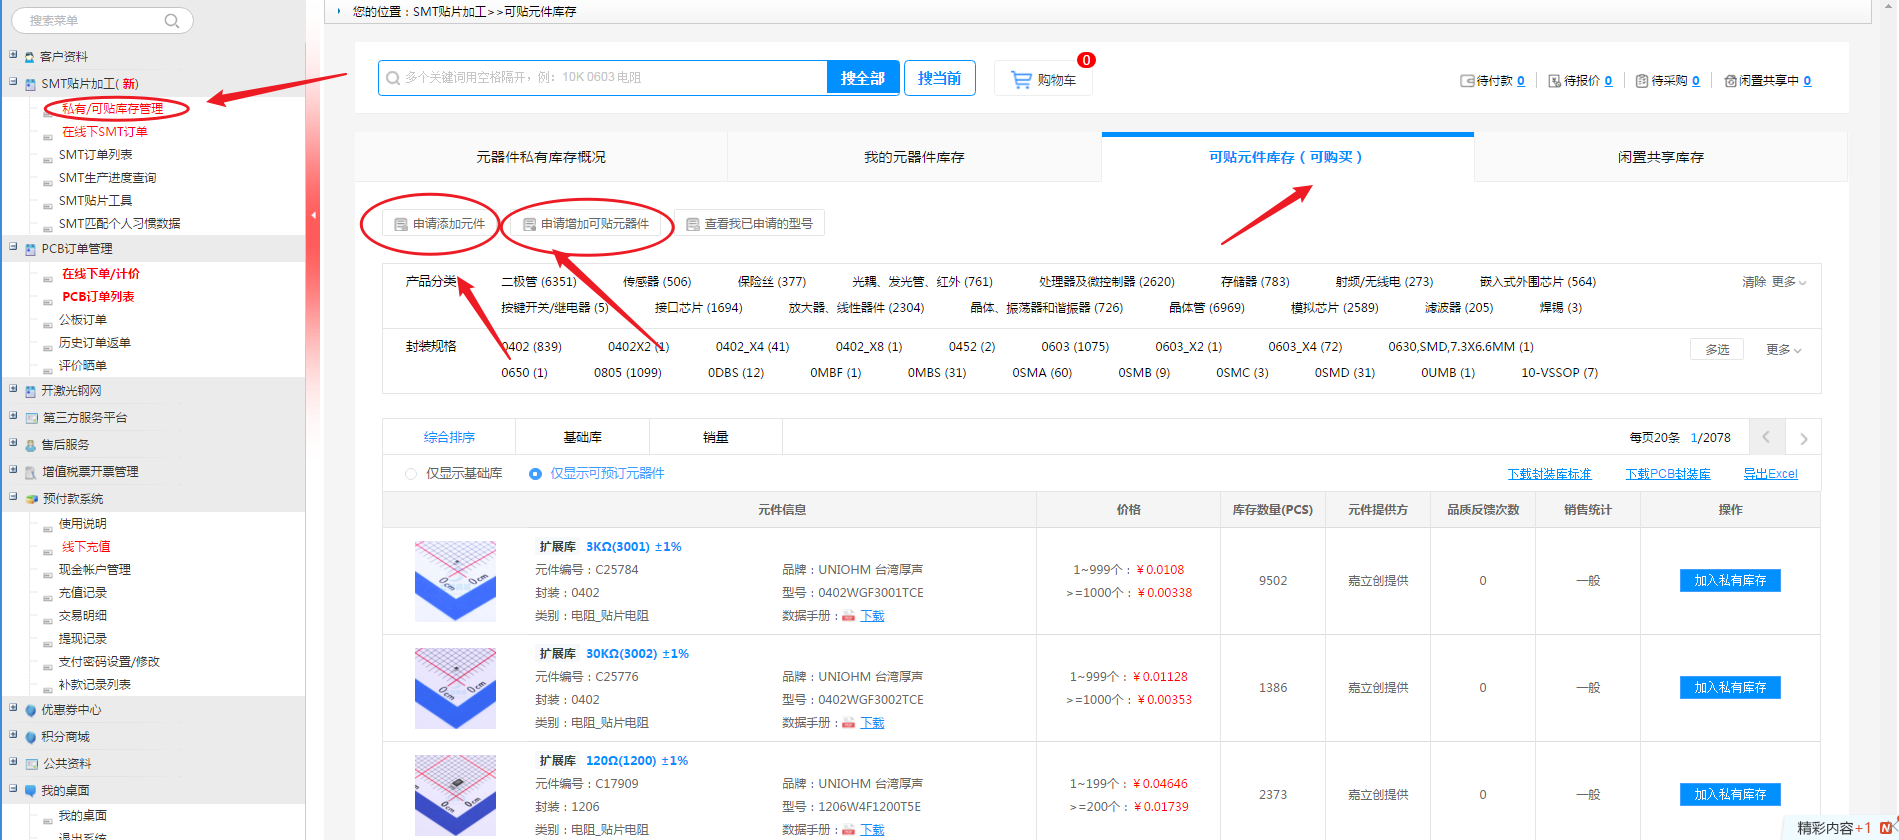The width and height of the screenshot is (1899, 840).
Task: Collapse the PCB订单管理 tree node
Action: (13, 247)
